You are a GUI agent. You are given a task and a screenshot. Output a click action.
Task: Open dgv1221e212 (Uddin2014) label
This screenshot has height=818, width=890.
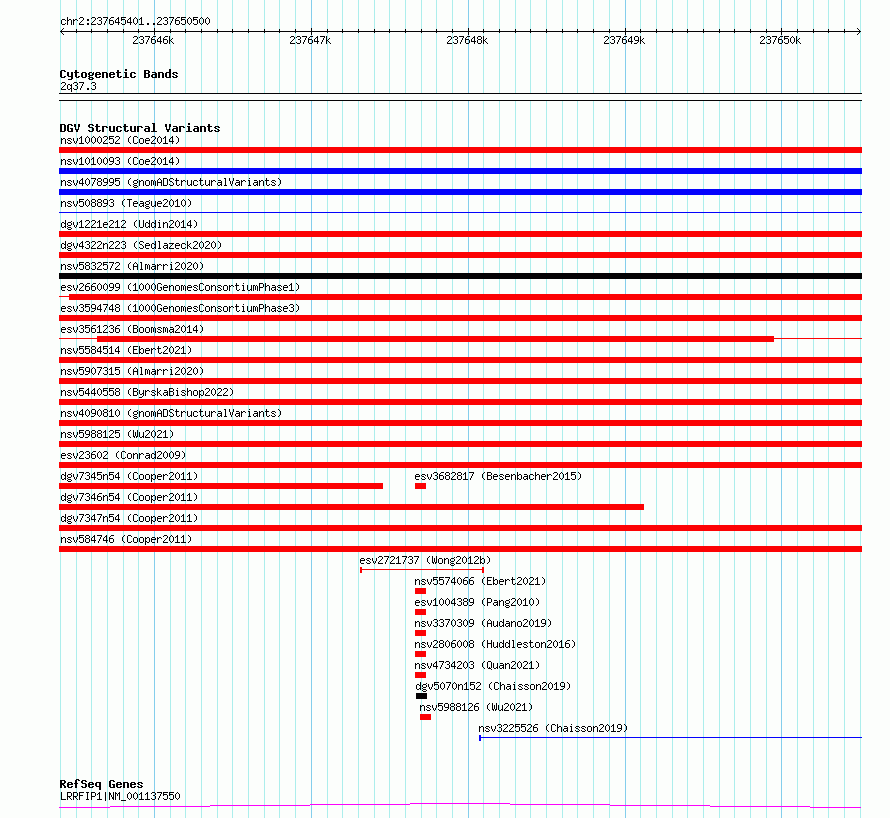tap(129, 224)
